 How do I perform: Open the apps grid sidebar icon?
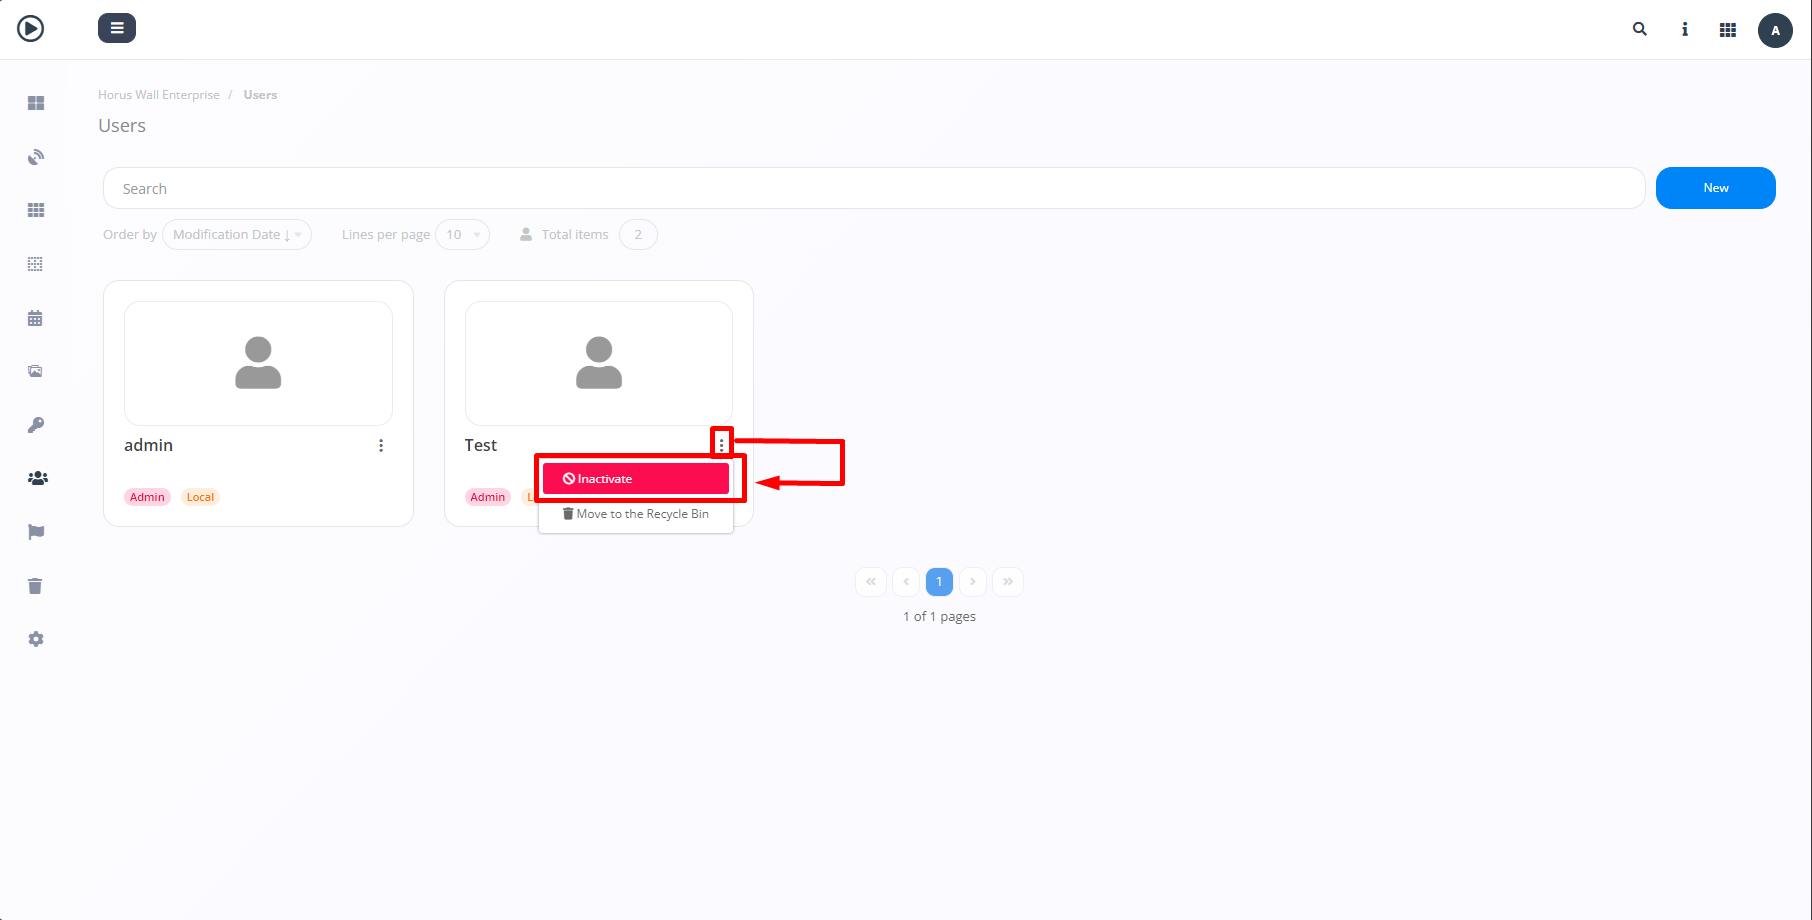(36, 209)
